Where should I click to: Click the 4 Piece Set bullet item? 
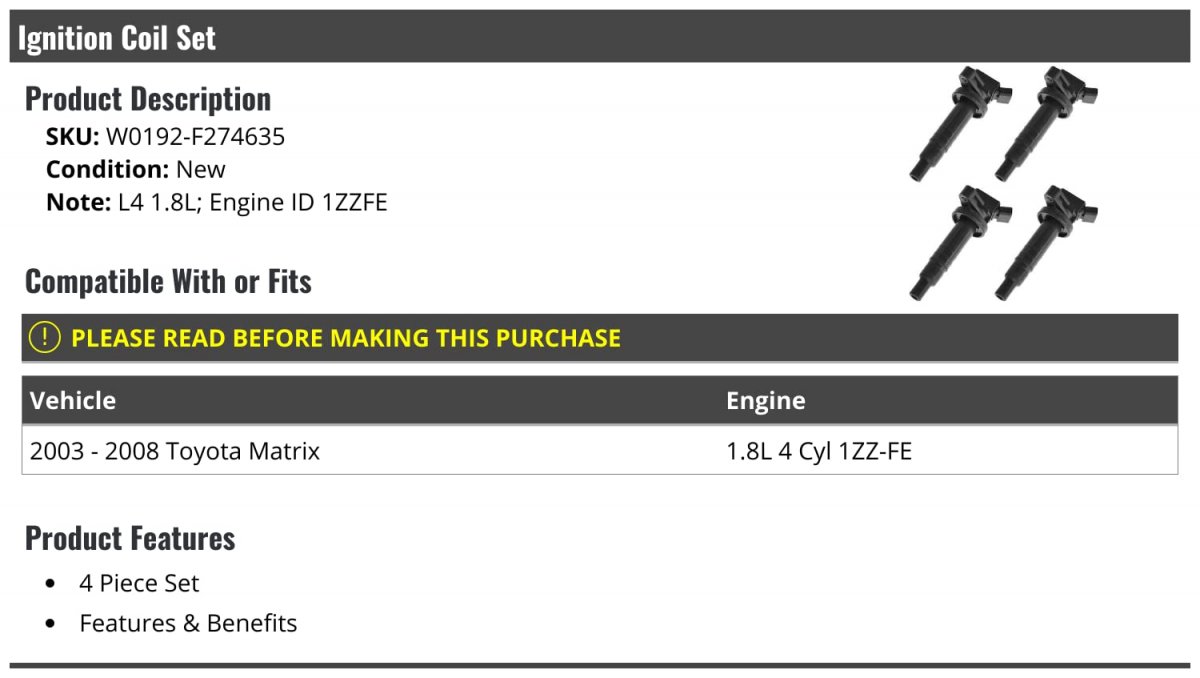click(x=139, y=583)
